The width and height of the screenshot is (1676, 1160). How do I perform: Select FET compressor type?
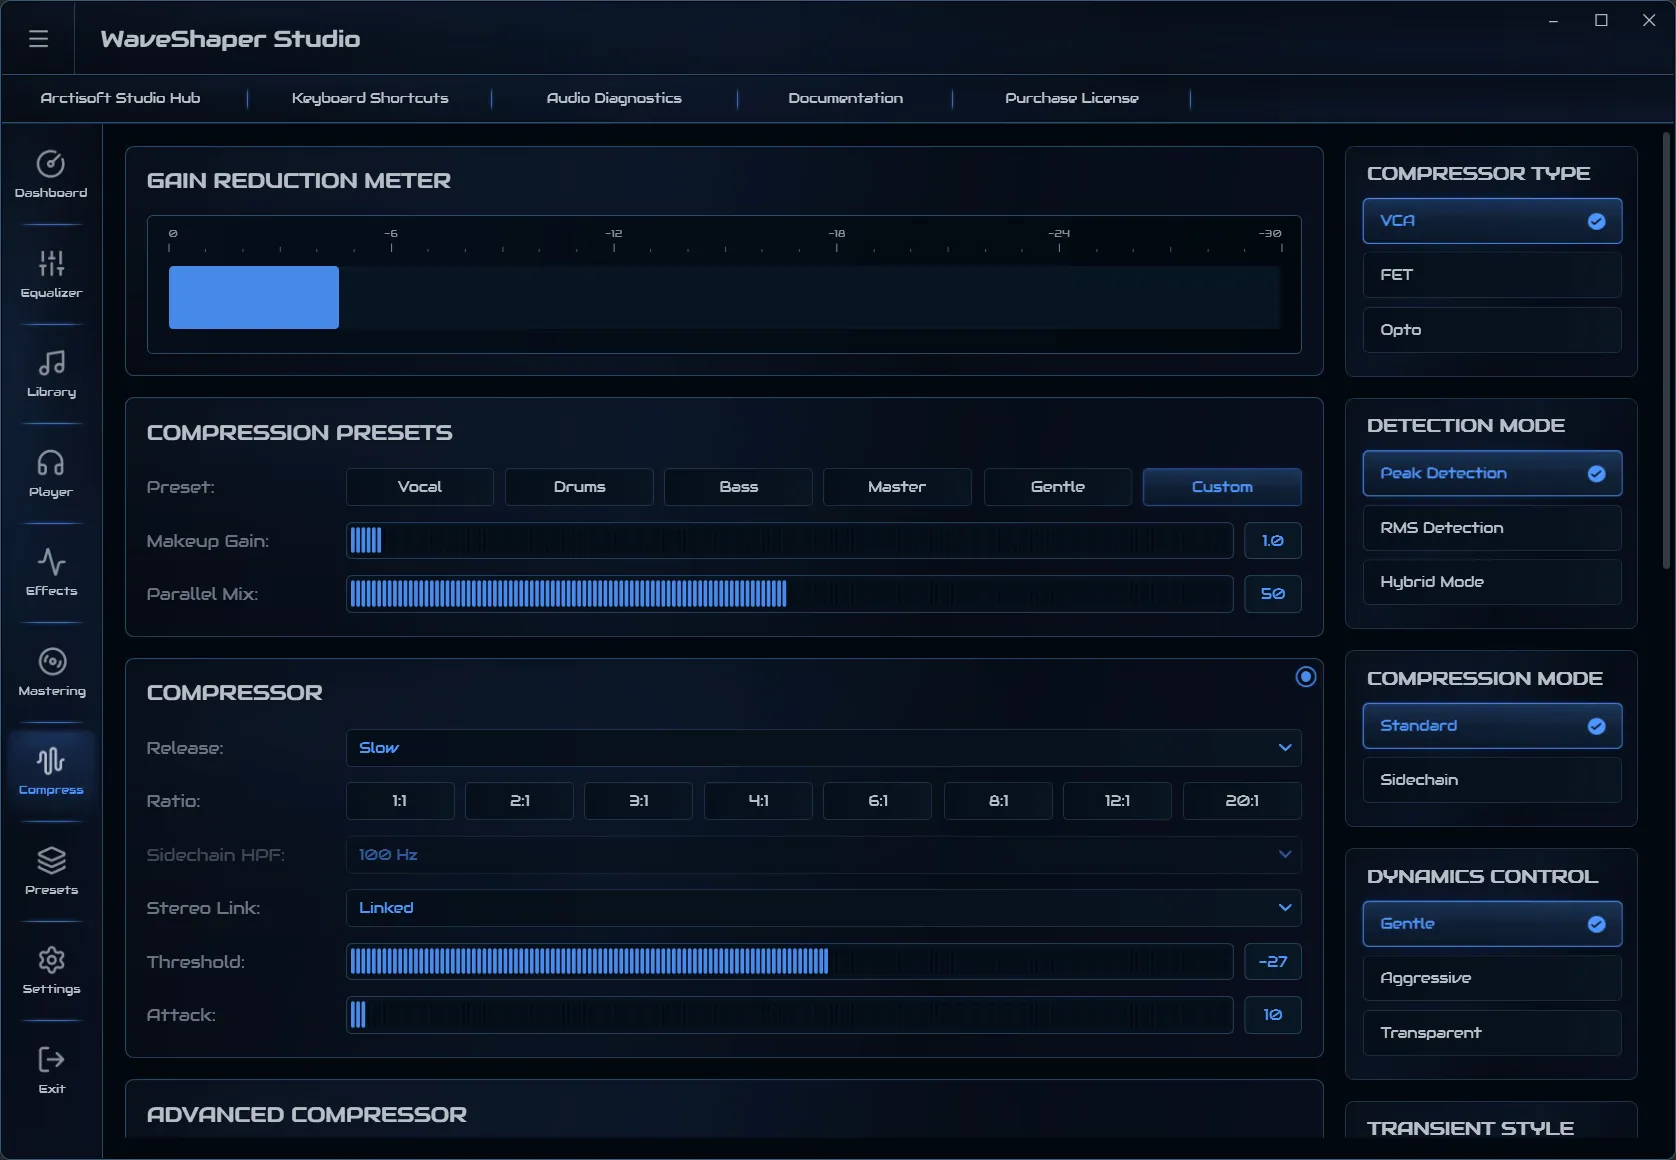(1492, 275)
